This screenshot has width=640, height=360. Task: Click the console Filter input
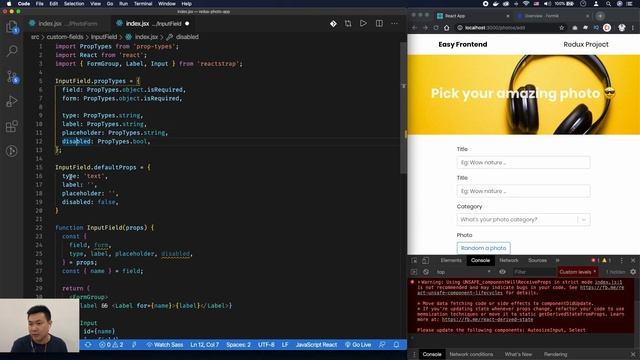click(533, 272)
